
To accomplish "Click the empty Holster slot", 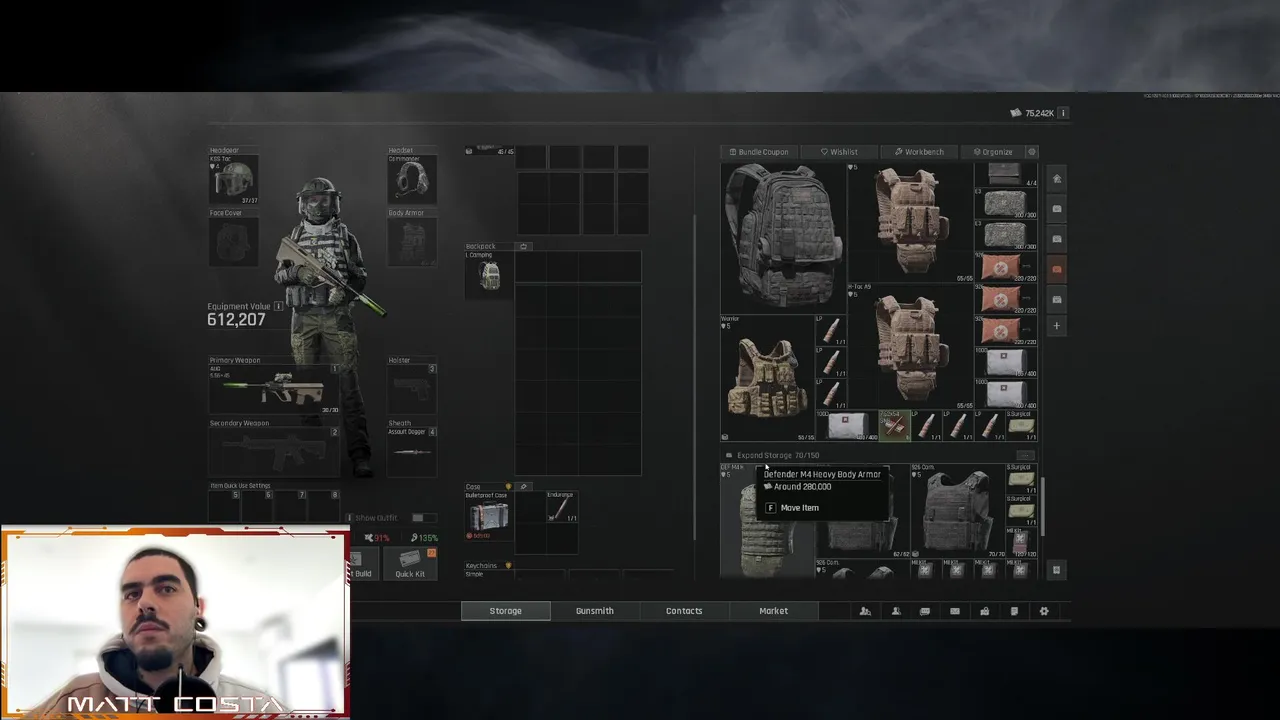I will [x=411, y=390].
